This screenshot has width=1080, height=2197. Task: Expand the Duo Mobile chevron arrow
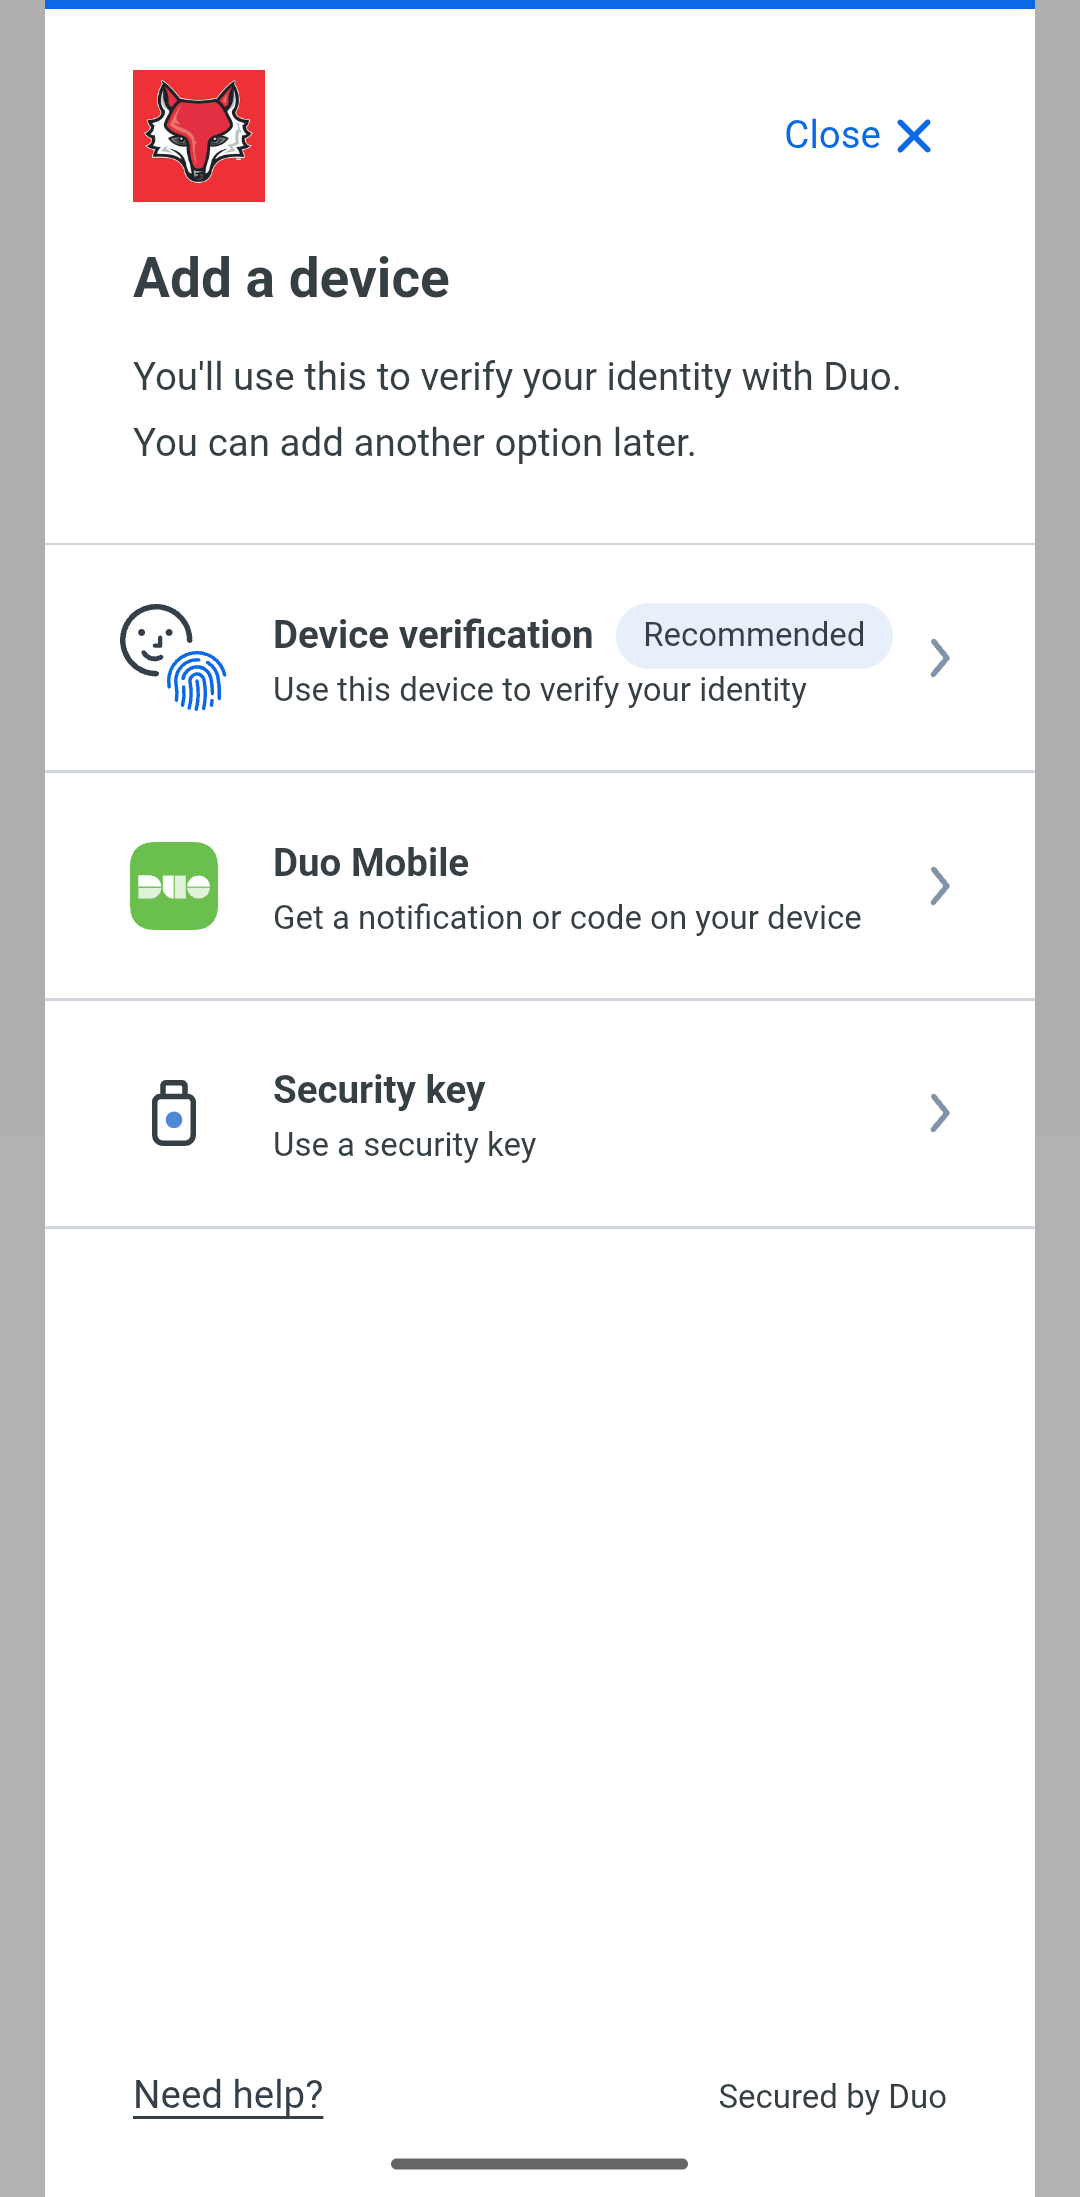point(939,886)
